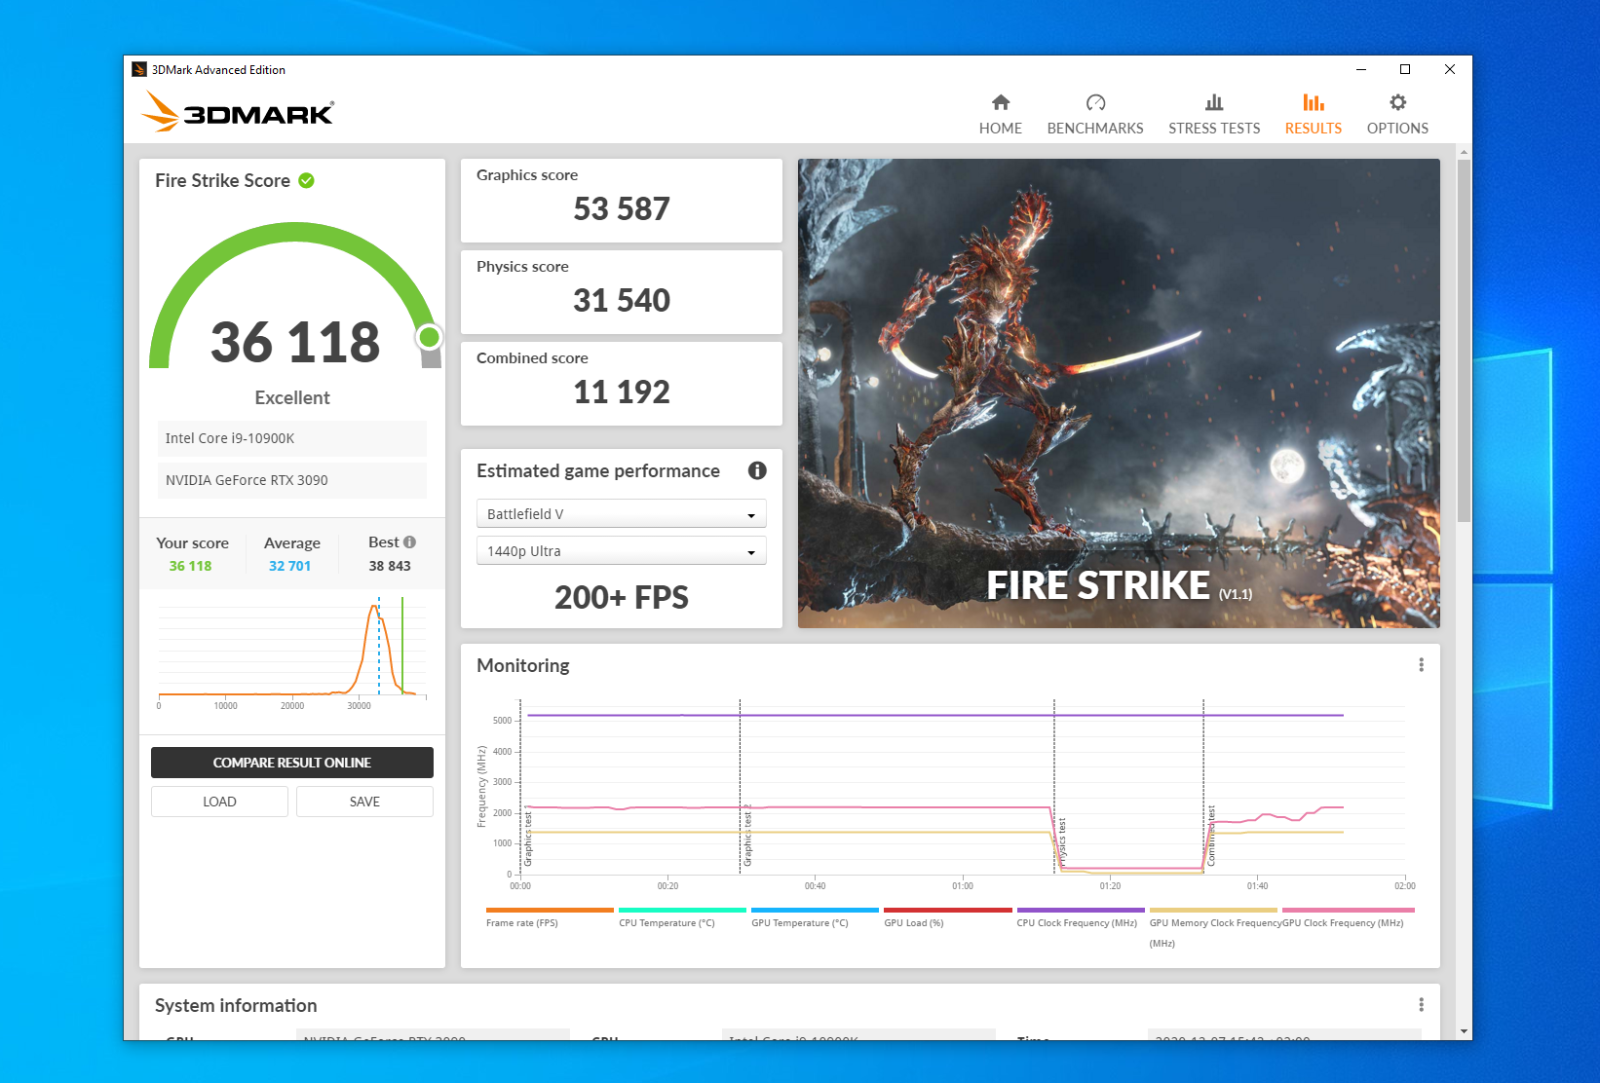Toggle Frame rate (FPS) legend swatch
The width and height of the screenshot is (1600, 1083).
click(x=549, y=910)
